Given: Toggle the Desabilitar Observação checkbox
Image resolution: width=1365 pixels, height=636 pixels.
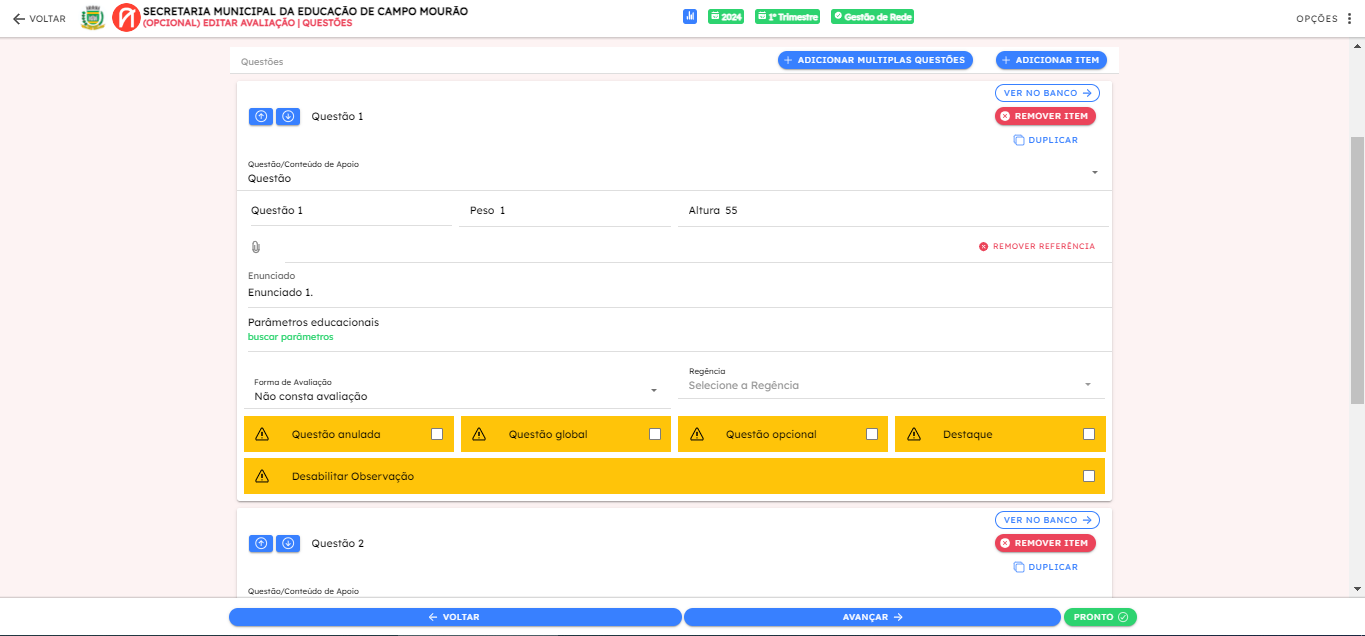Looking at the screenshot, I should pyautogui.click(x=1089, y=476).
